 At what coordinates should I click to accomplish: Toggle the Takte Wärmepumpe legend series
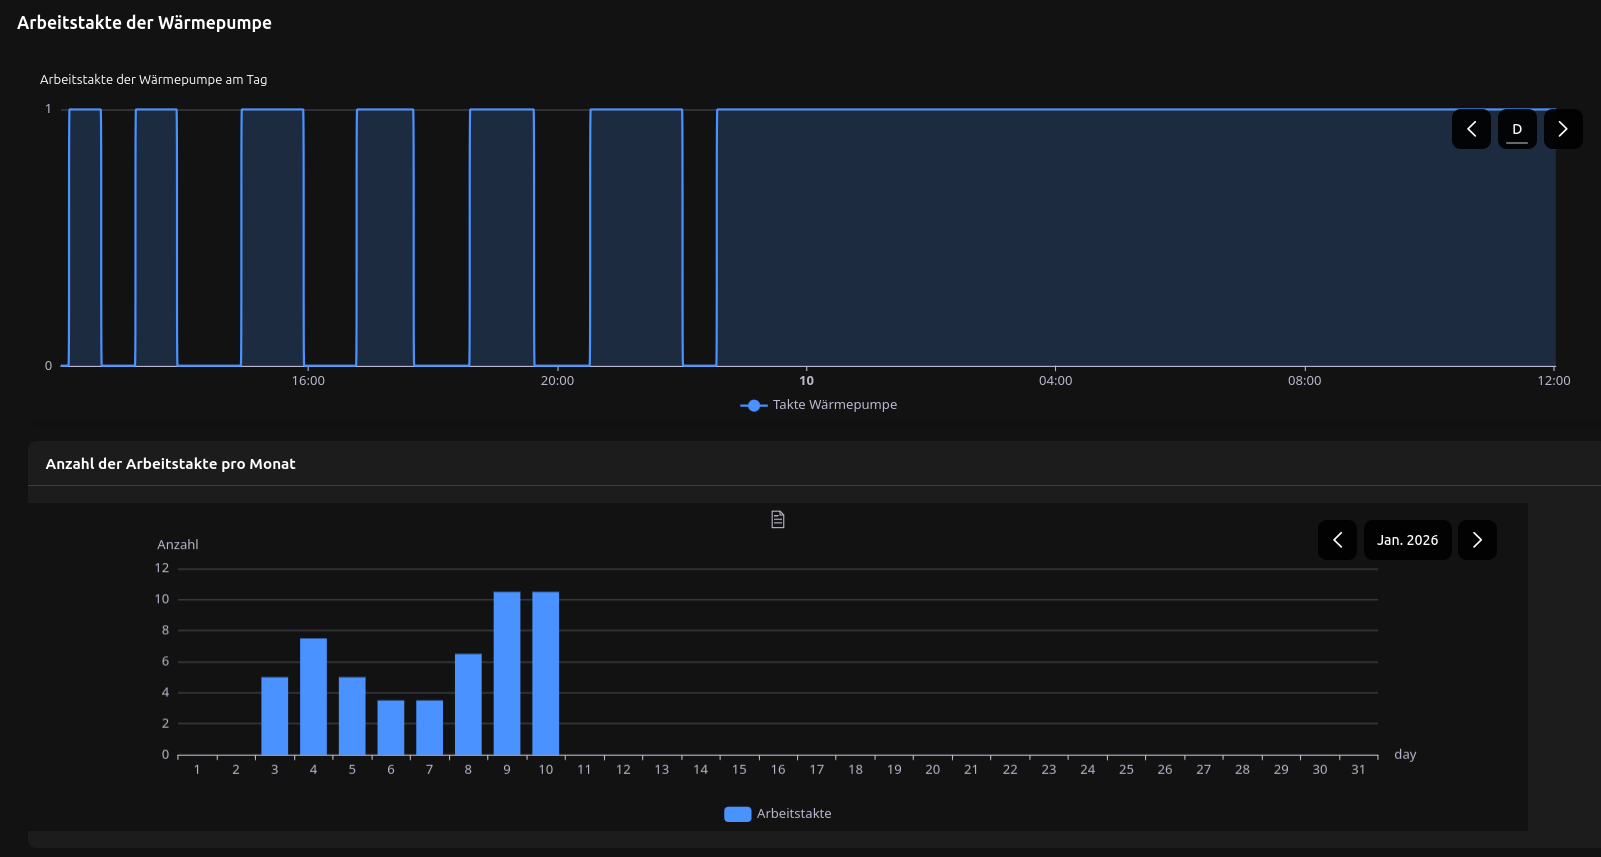point(819,405)
